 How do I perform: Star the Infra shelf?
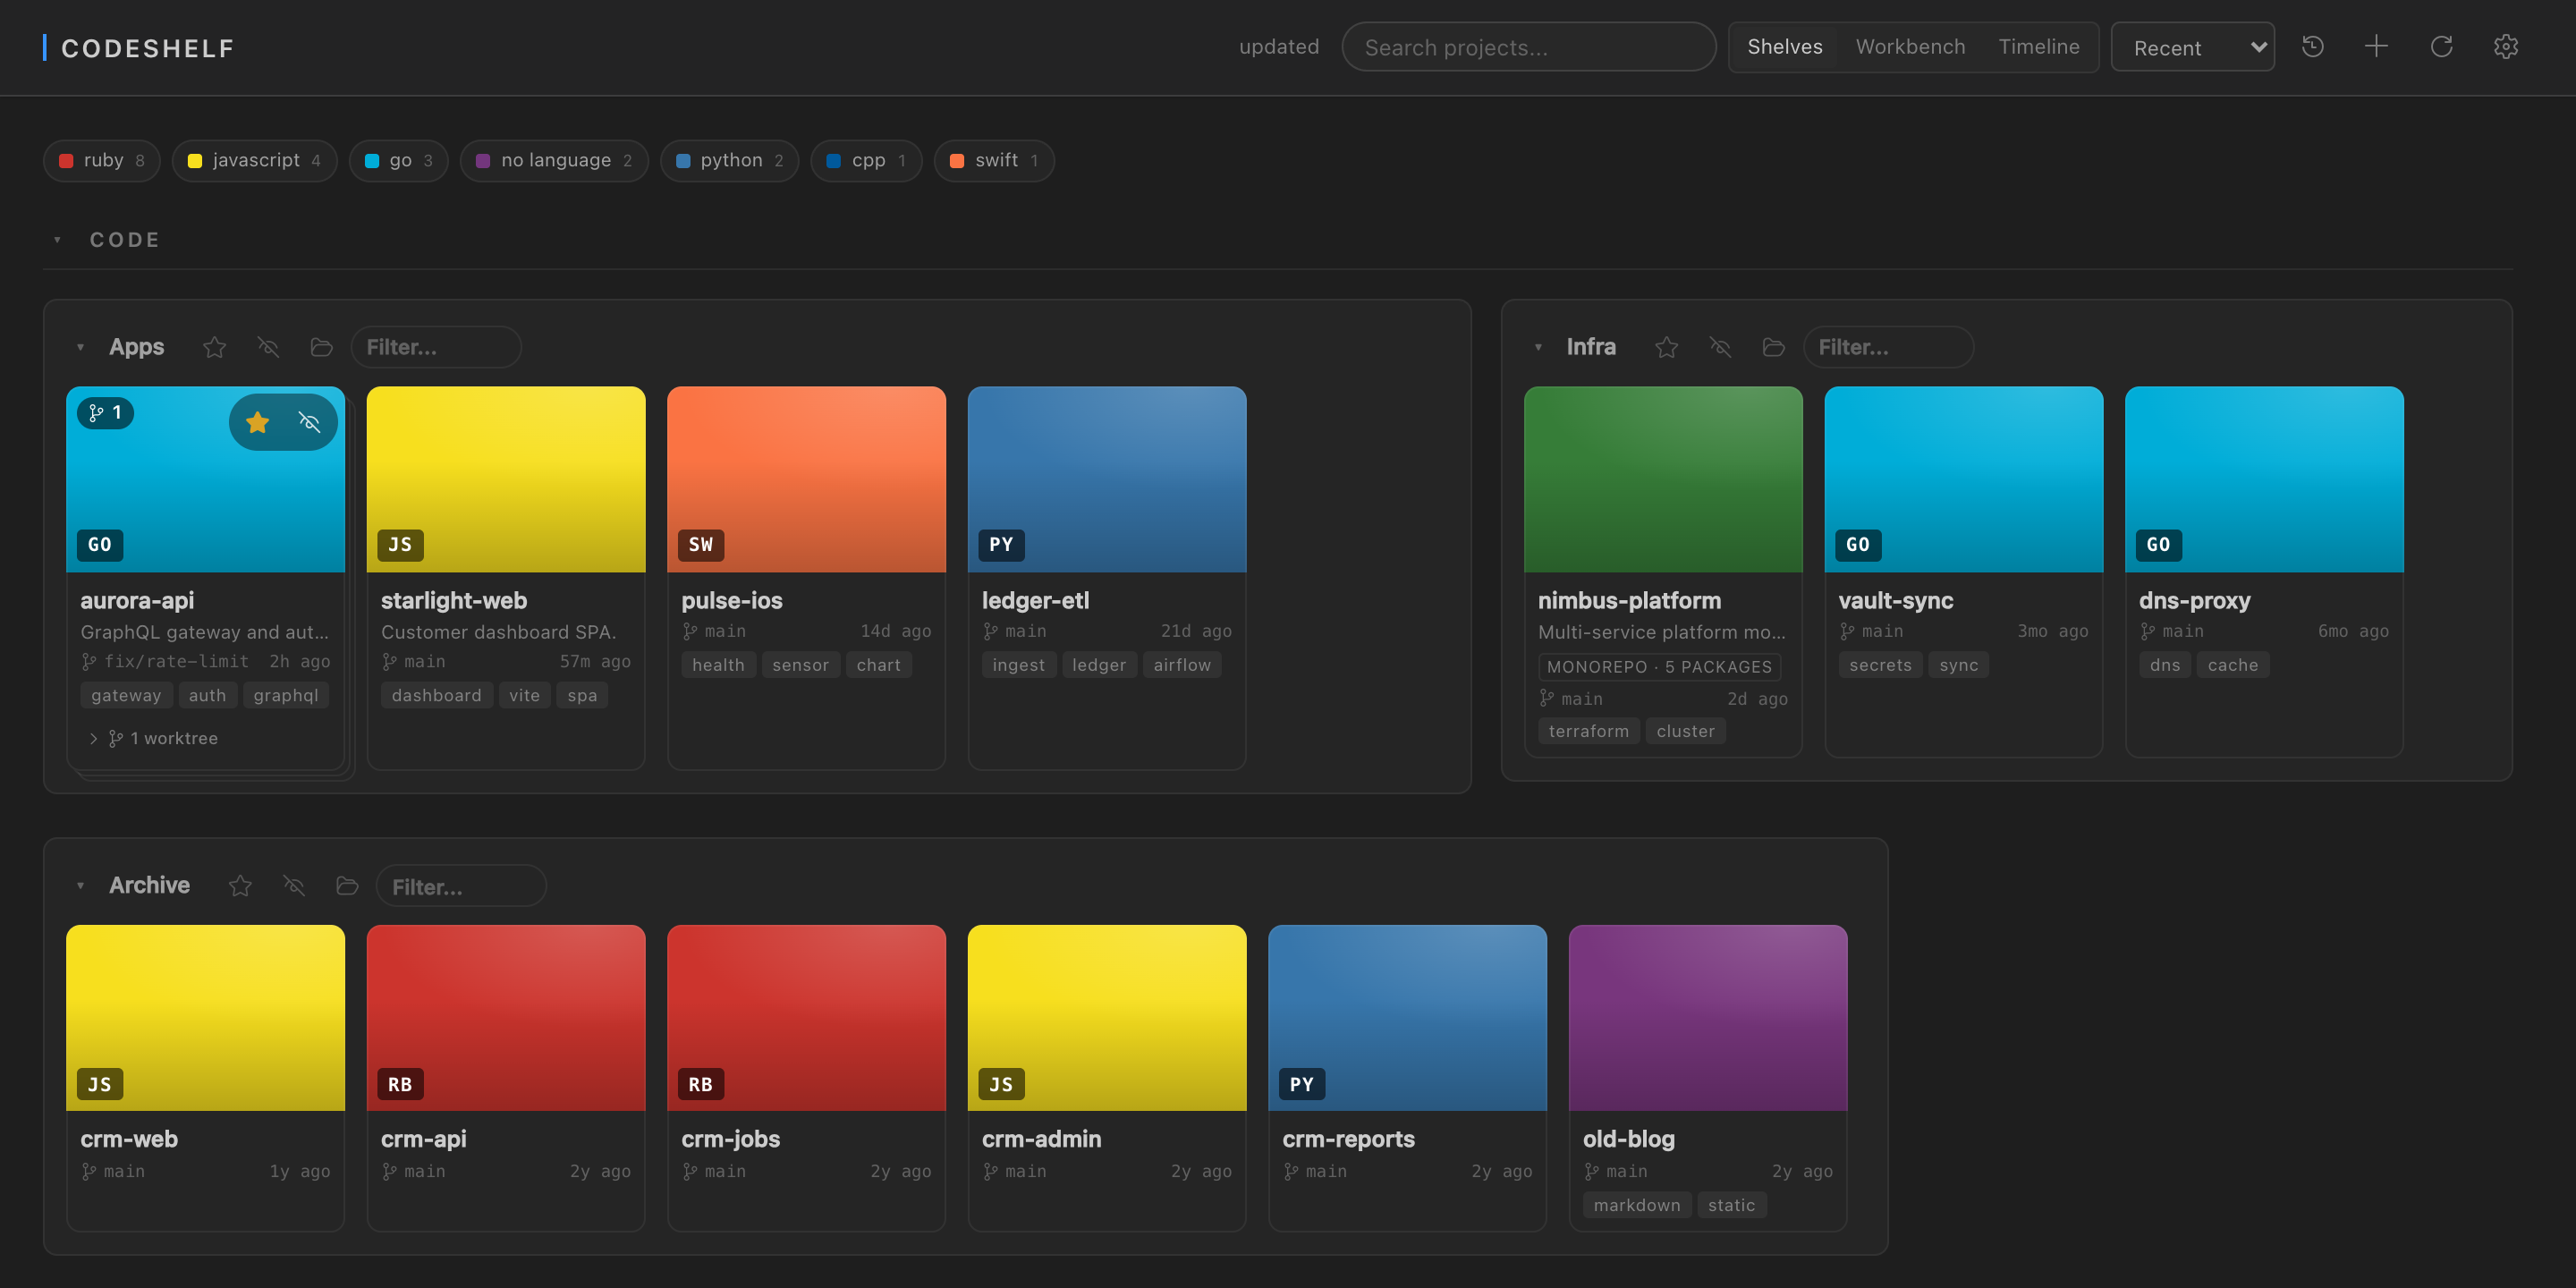(1666, 347)
